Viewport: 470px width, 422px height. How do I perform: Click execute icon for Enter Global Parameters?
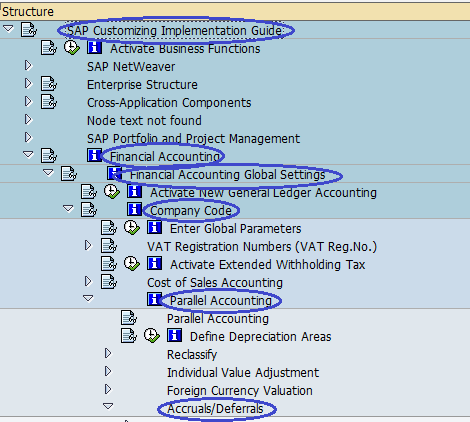(132, 228)
